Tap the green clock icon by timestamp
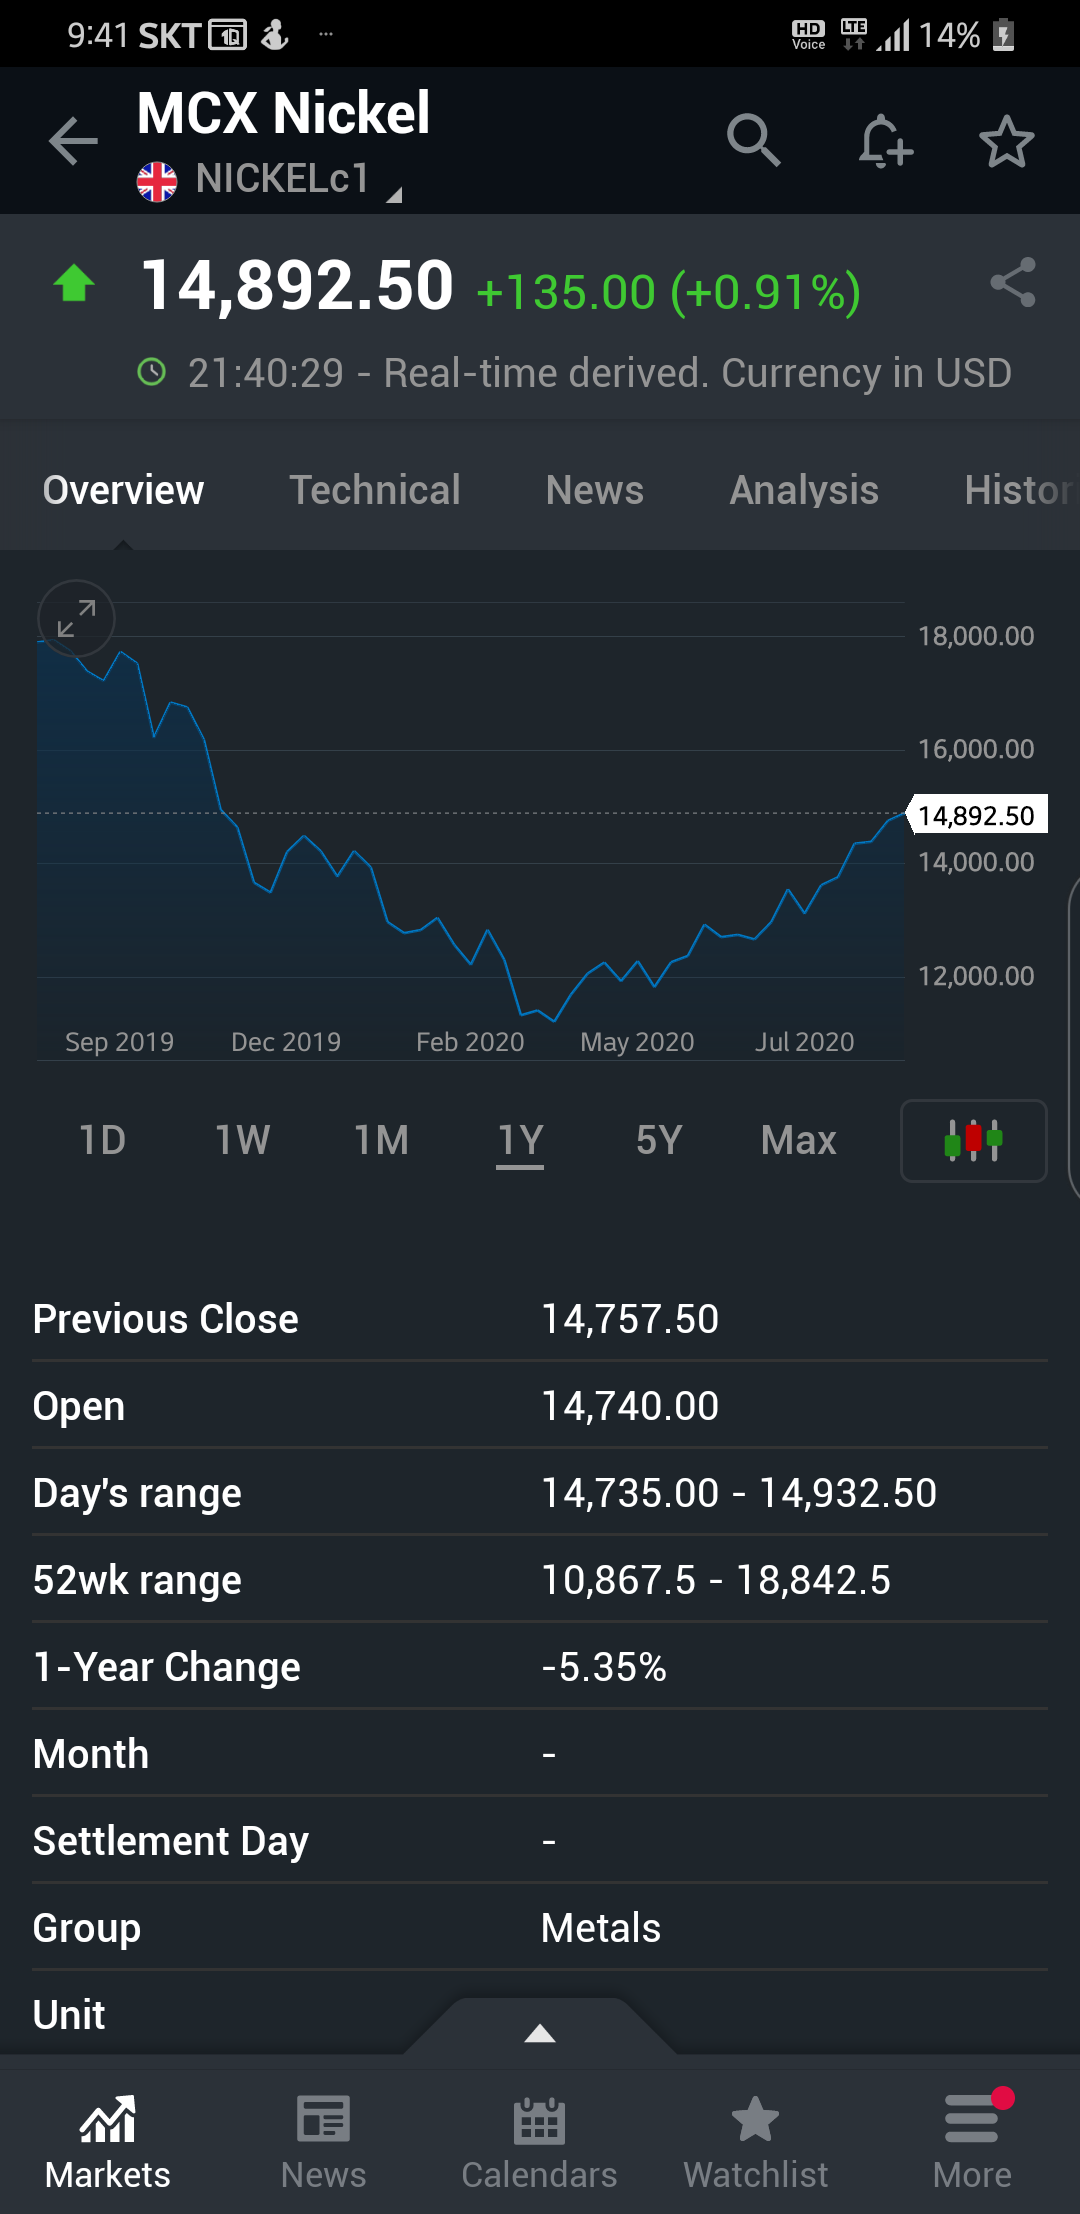 click(x=151, y=373)
